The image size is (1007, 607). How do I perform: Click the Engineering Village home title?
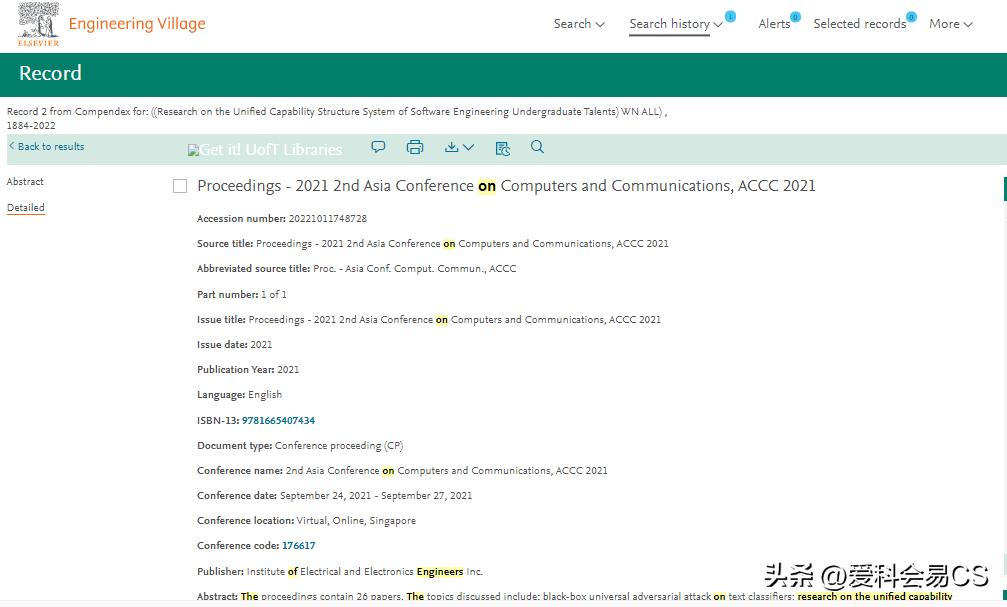pyautogui.click(x=137, y=24)
